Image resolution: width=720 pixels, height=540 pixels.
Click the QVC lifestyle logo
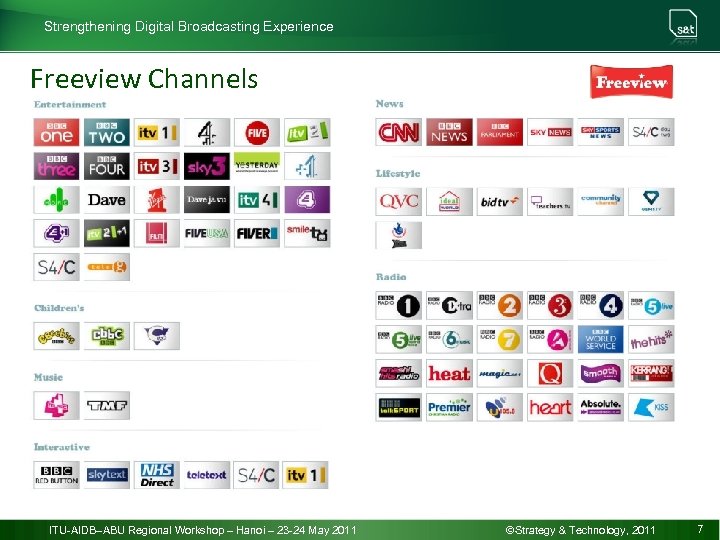pyautogui.click(x=399, y=202)
